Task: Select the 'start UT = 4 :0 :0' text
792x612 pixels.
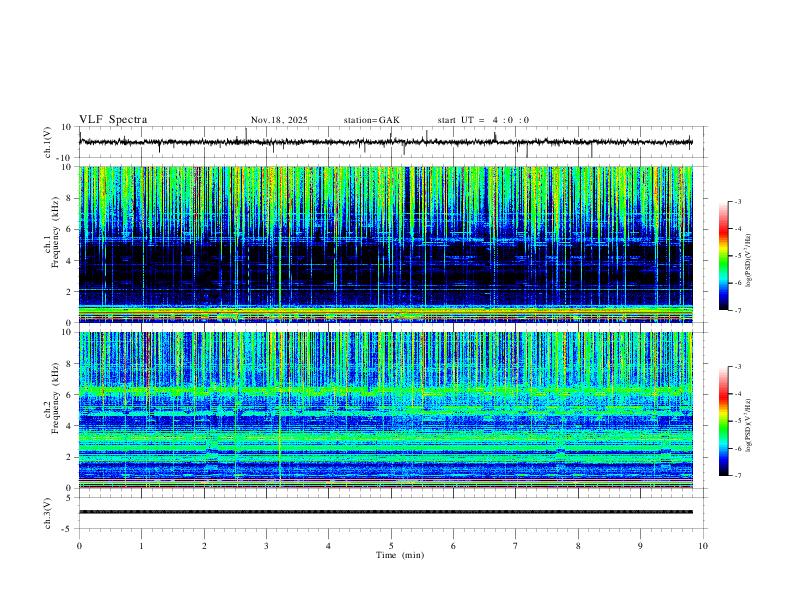Action: (483, 120)
